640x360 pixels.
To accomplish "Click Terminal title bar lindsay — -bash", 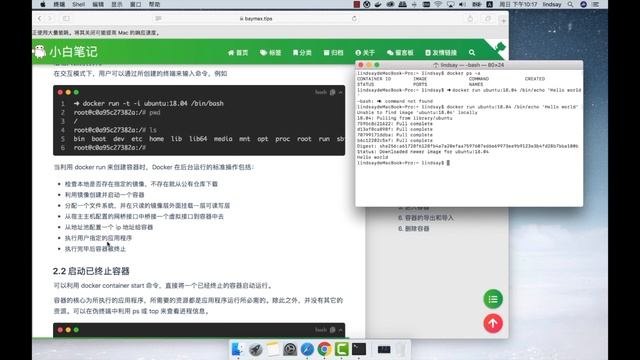I will coord(469,65).
